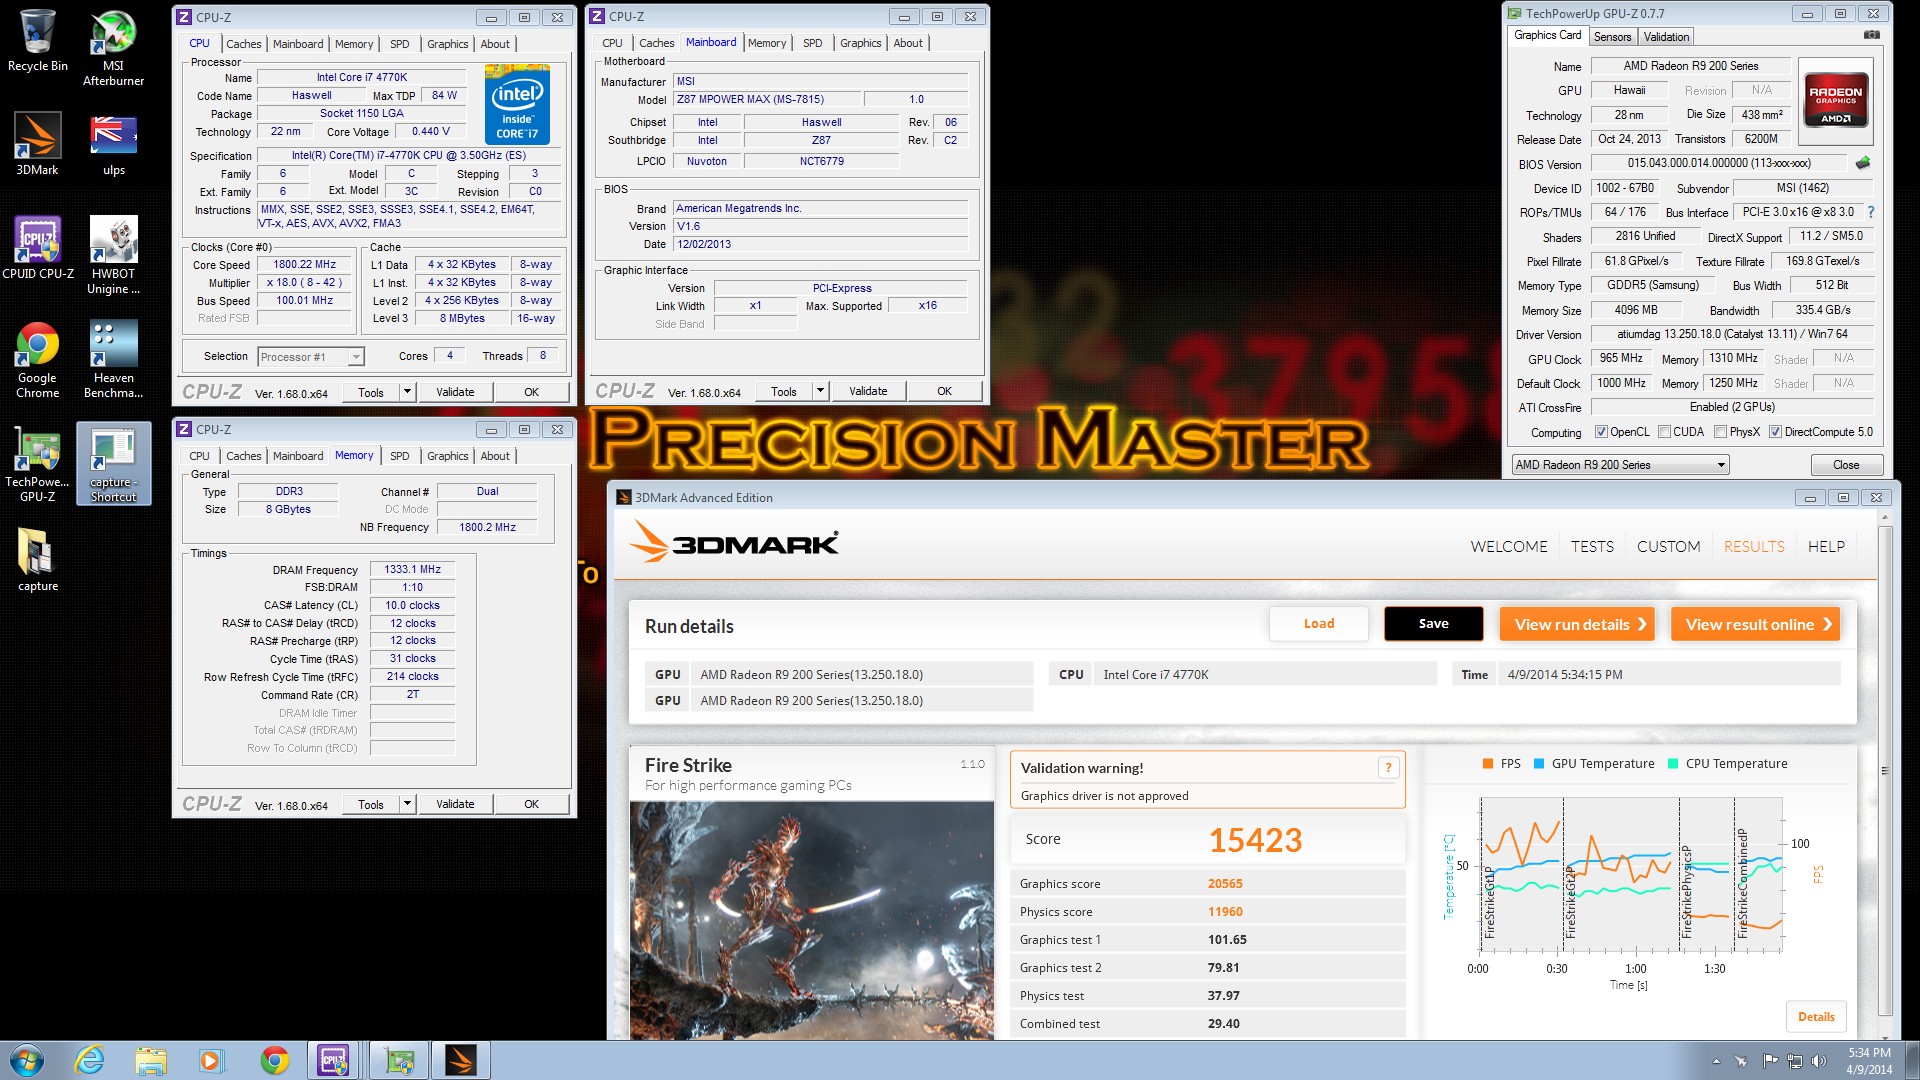The image size is (1920, 1080).
Task: Click the Close button in GPU-Z
Action: 1846,465
